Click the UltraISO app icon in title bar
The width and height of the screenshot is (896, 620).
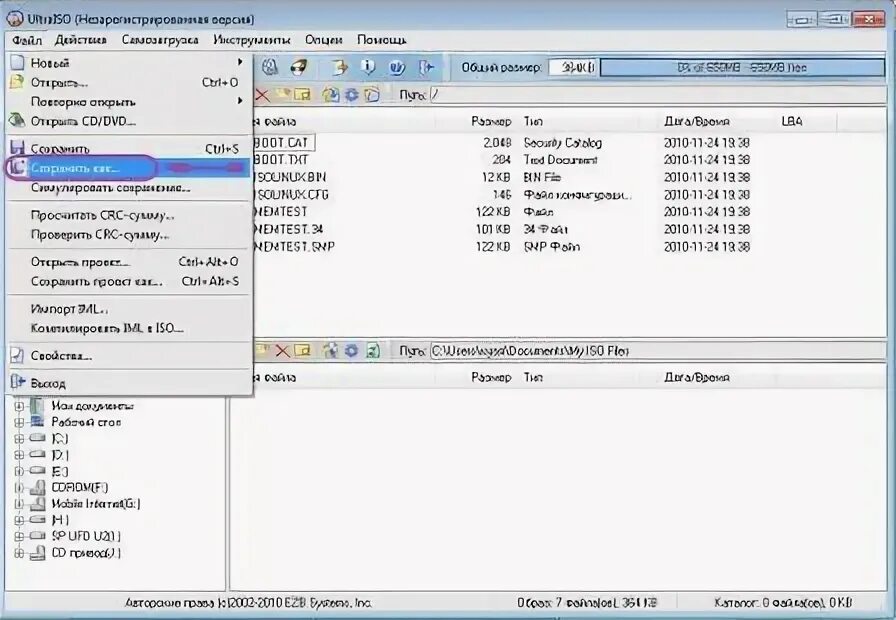click(15, 19)
